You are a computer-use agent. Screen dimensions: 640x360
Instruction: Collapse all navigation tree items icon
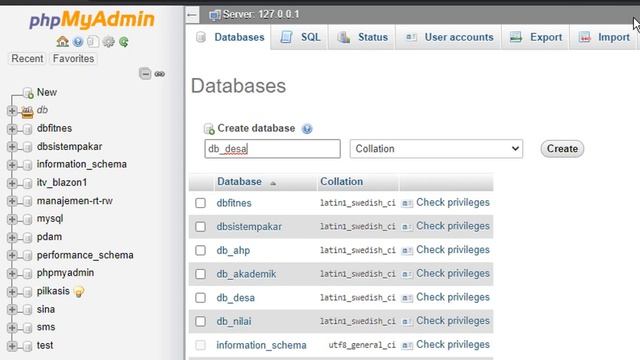point(145,74)
